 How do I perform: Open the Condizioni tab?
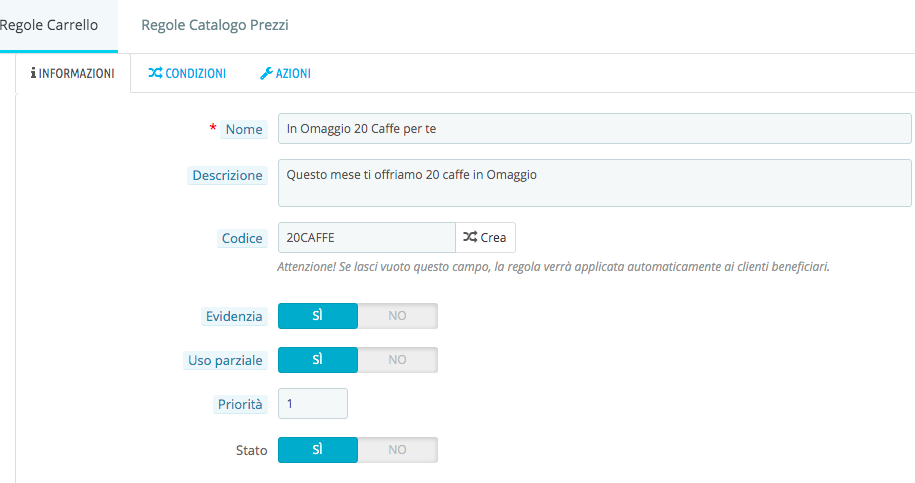click(x=187, y=73)
